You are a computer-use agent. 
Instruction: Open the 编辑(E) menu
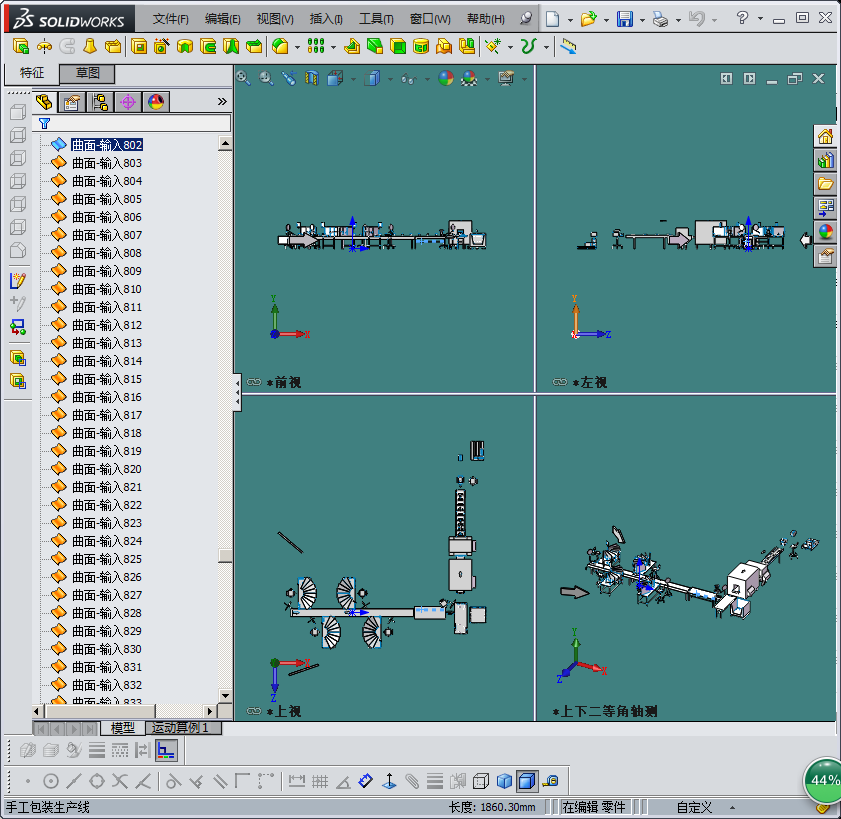[x=223, y=19]
